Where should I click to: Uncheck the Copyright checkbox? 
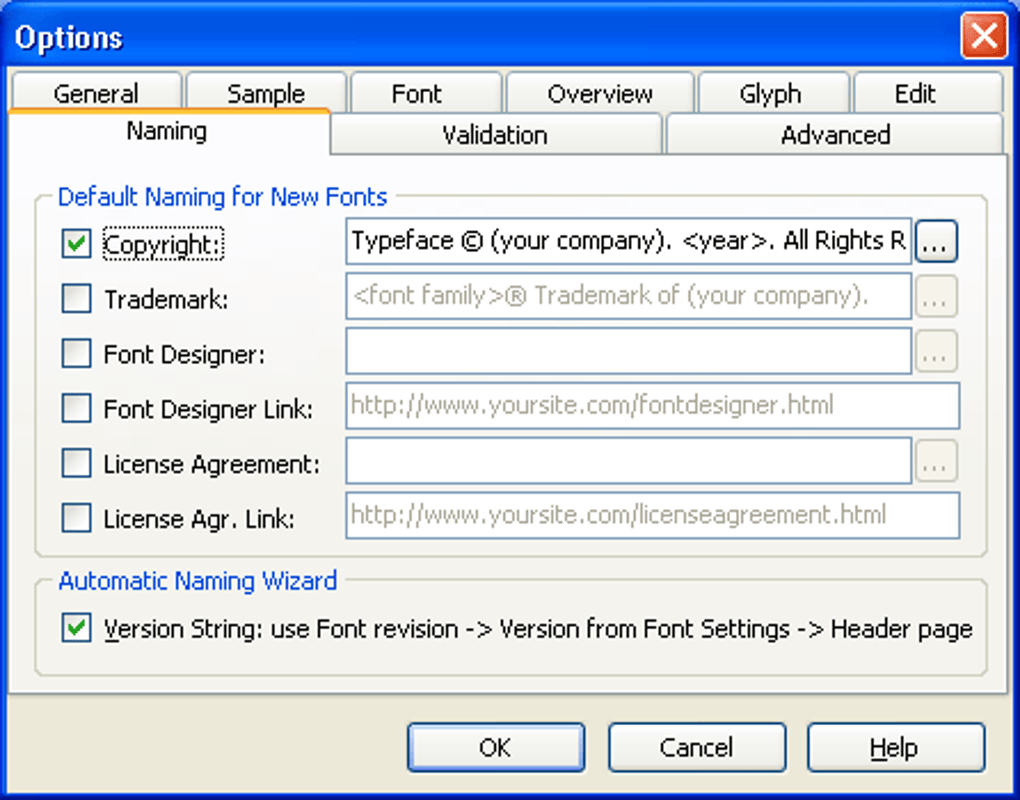(75, 242)
